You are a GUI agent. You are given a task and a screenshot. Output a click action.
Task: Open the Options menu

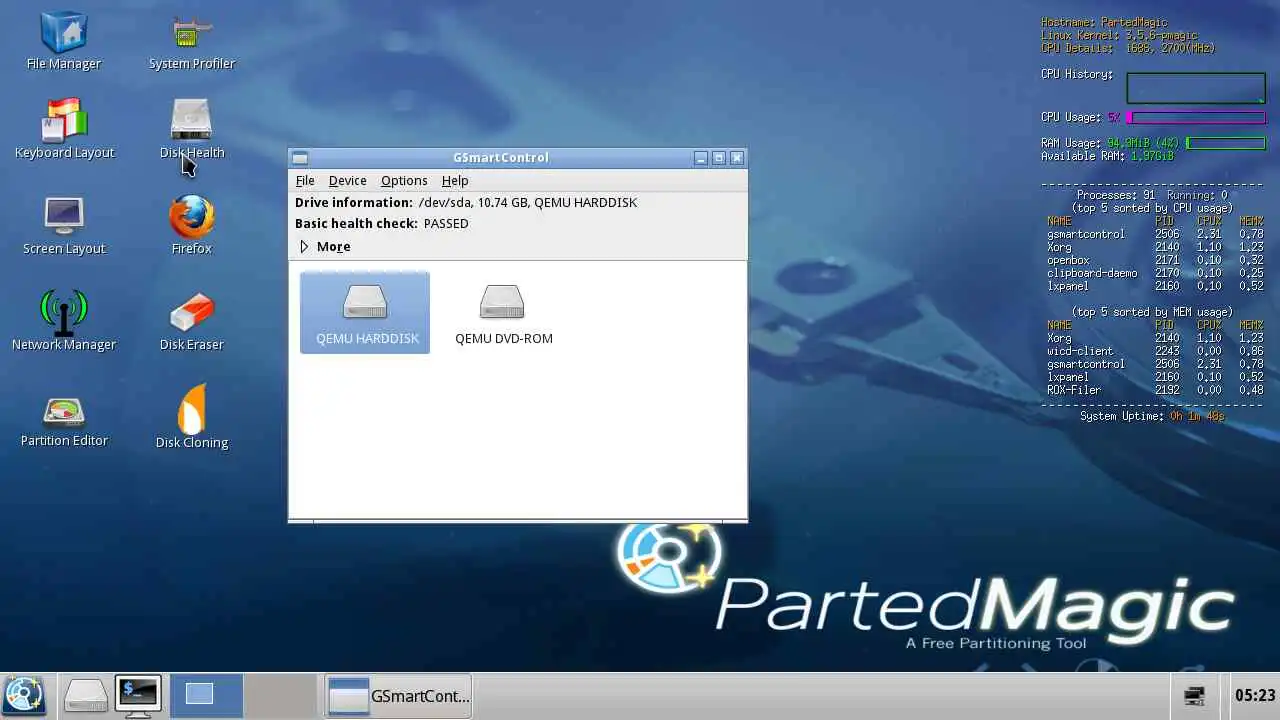pos(404,180)
